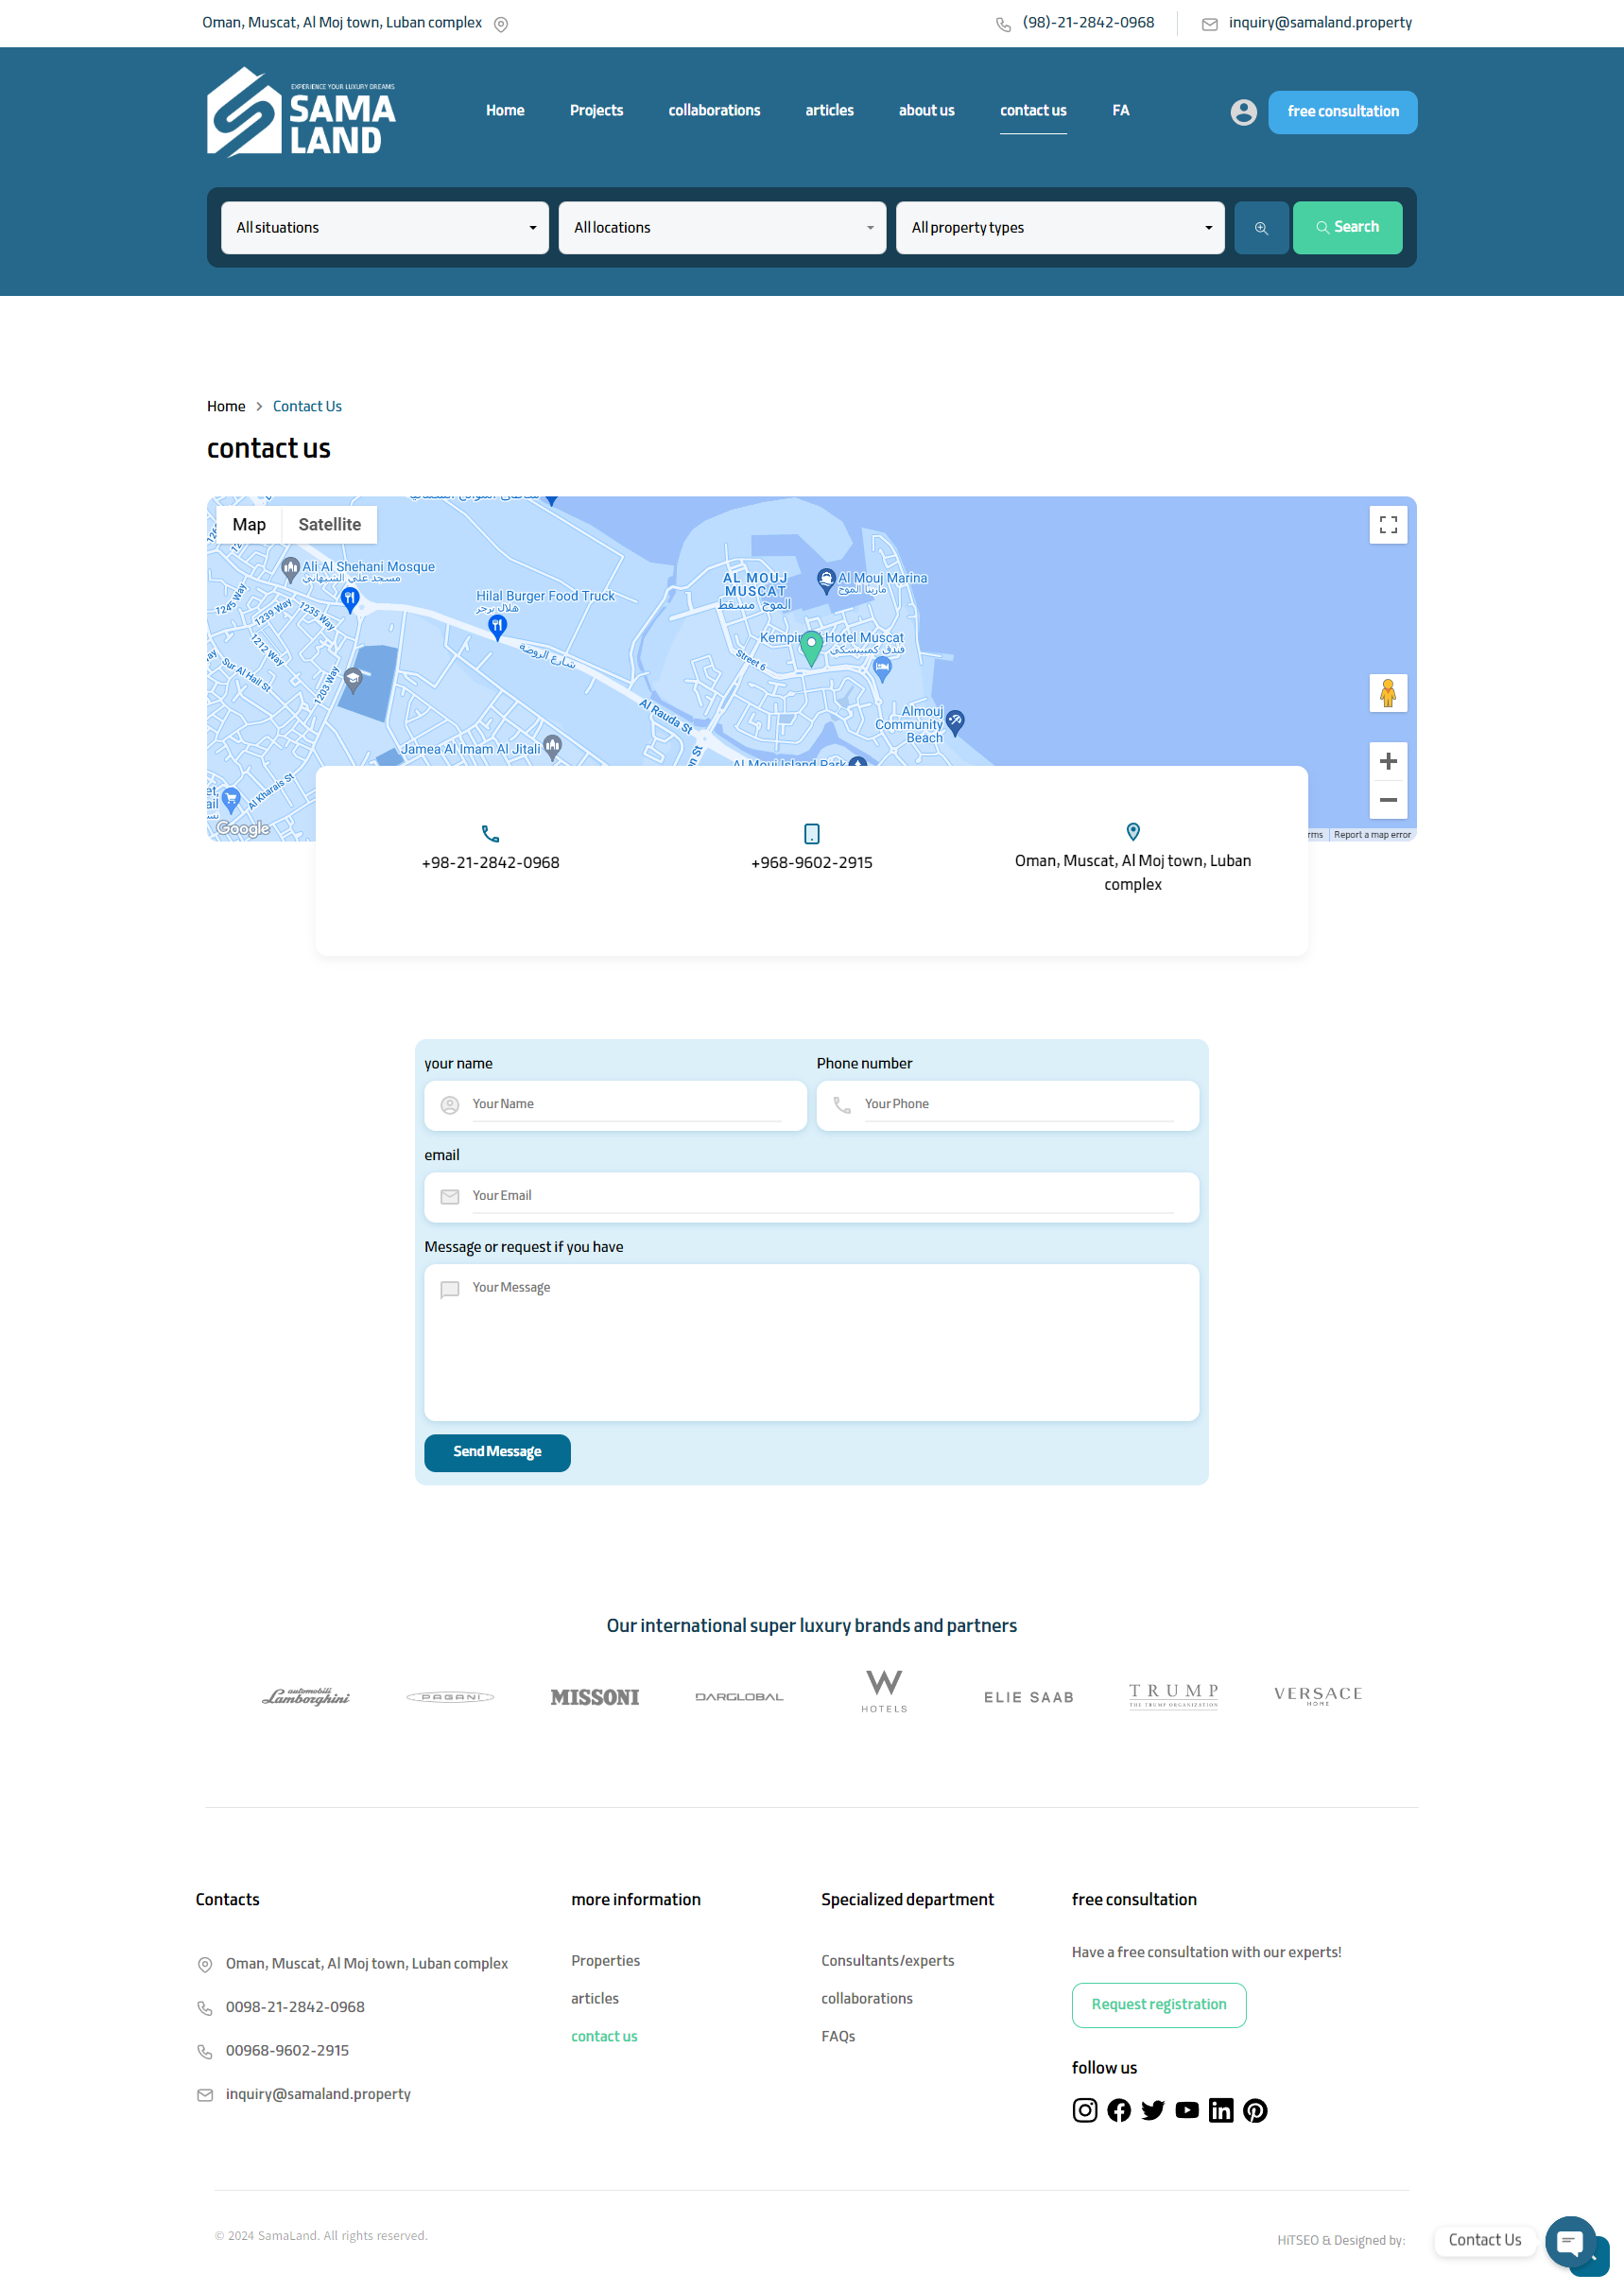Open the Instagram social icon
1624x2291 pixels.
click(1084, 2110)
